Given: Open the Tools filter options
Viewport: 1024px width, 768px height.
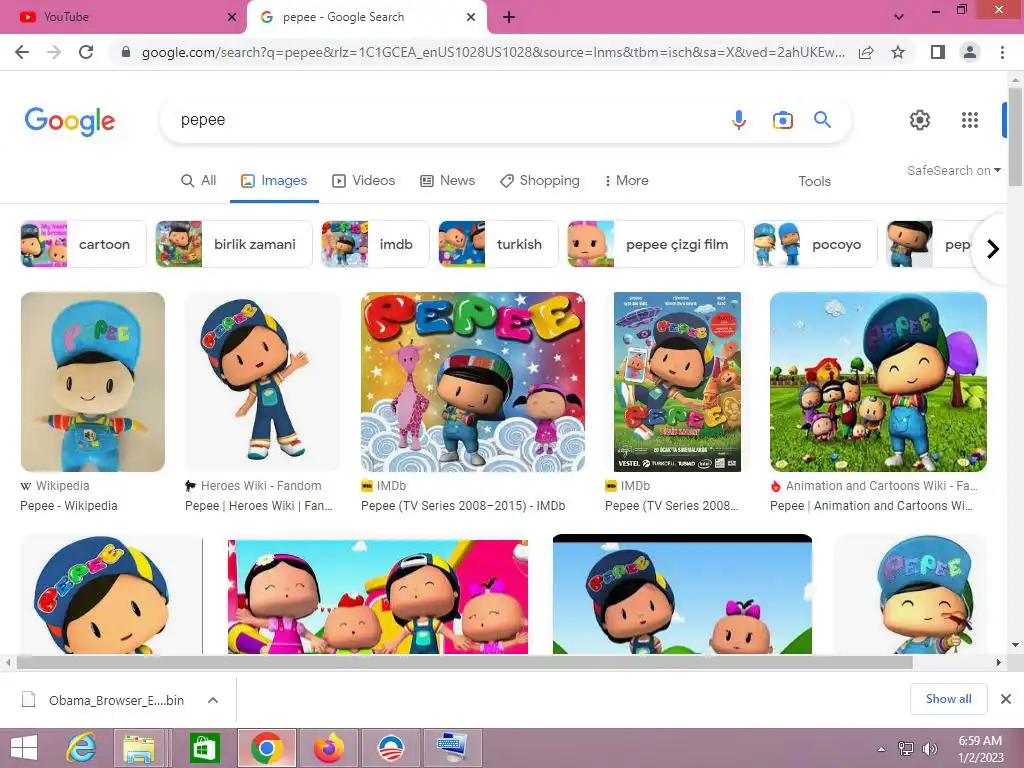Looking at the screenshot, I should 814,181.
